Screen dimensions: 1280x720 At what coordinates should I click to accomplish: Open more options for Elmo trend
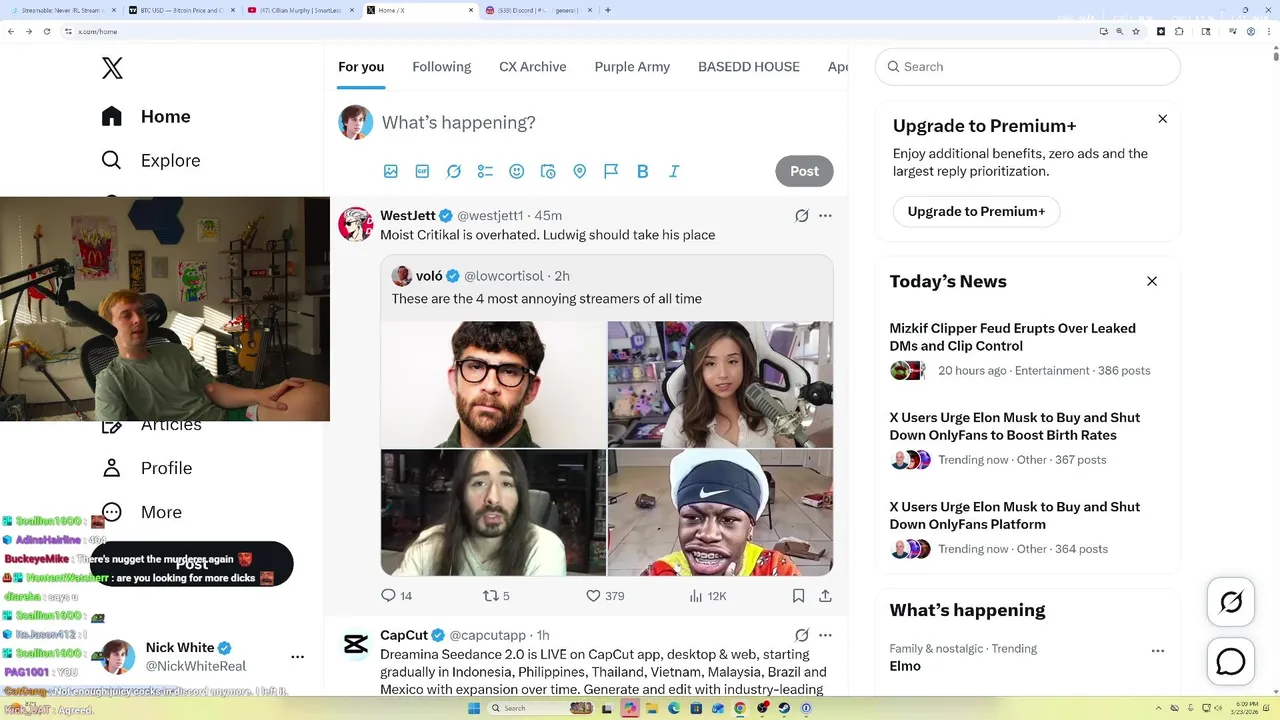(x=1158, y=650)
